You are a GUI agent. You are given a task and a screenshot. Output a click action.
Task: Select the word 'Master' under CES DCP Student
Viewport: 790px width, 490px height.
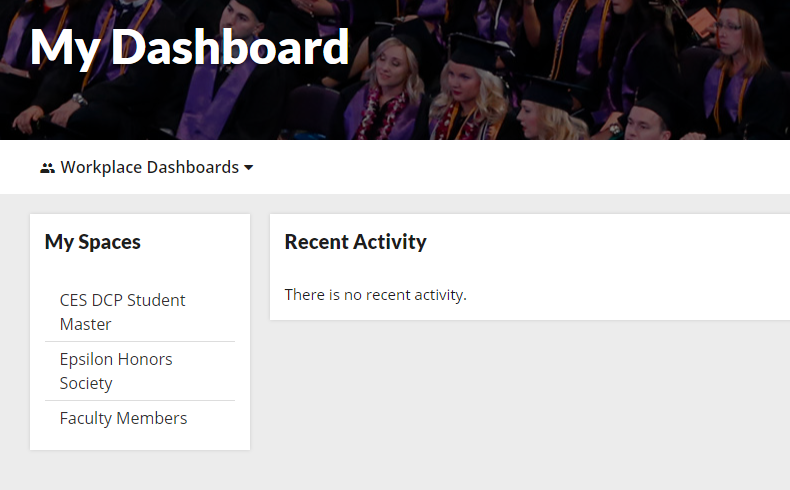[86, 324]
